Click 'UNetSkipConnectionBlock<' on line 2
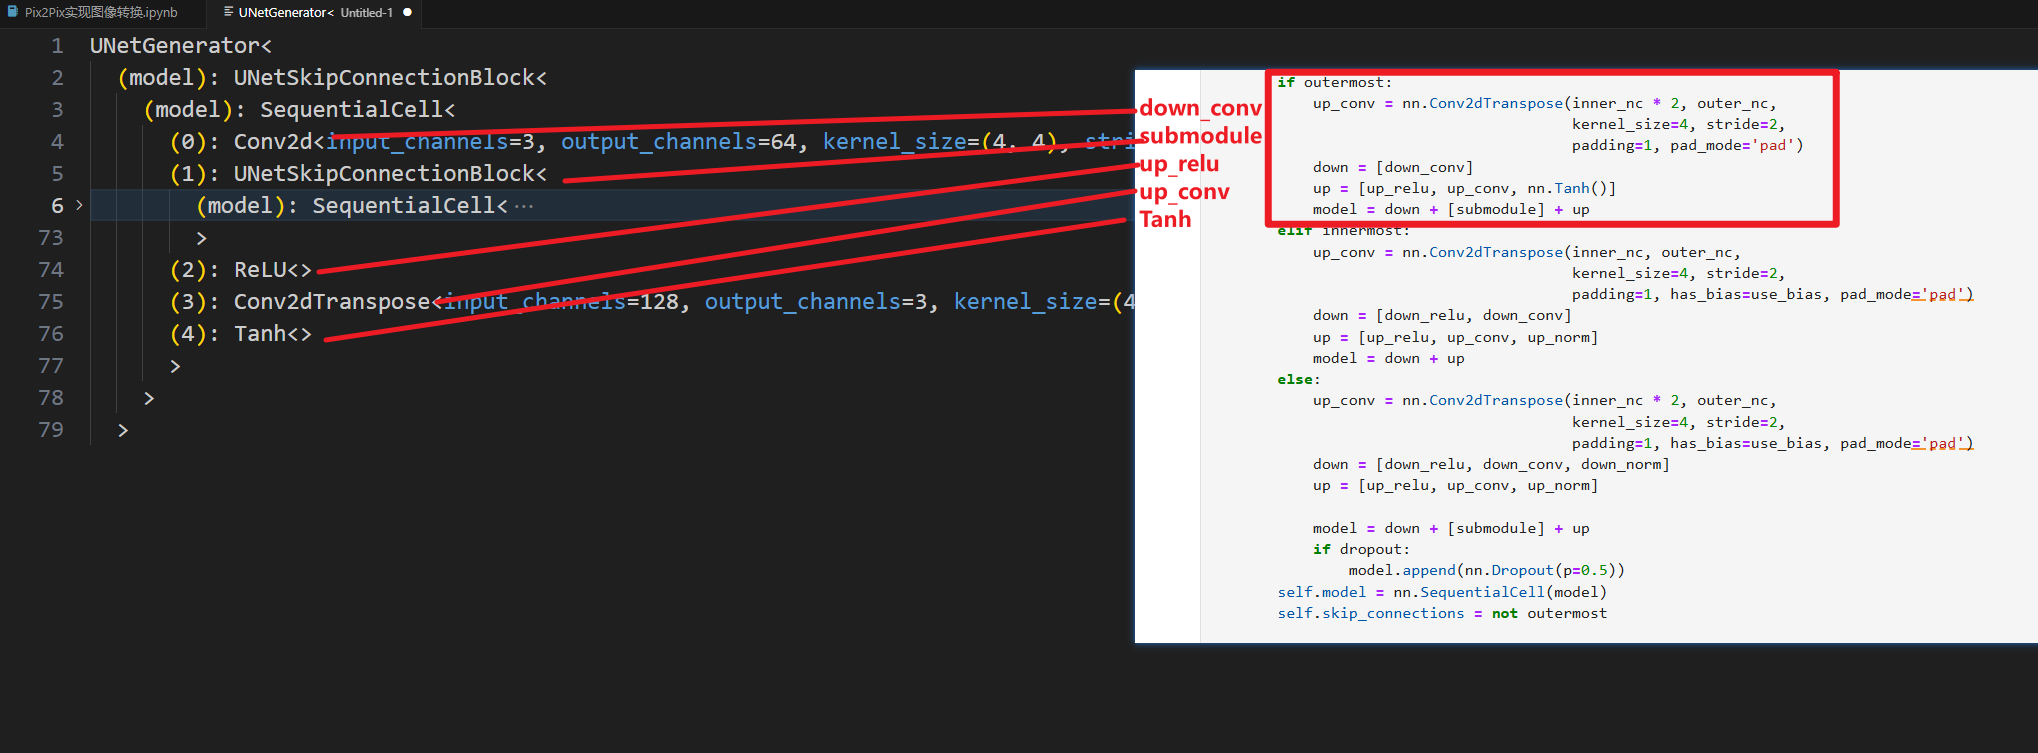Image resolution: width=2038 pixels, height=753 pixels. click(390, 78)
